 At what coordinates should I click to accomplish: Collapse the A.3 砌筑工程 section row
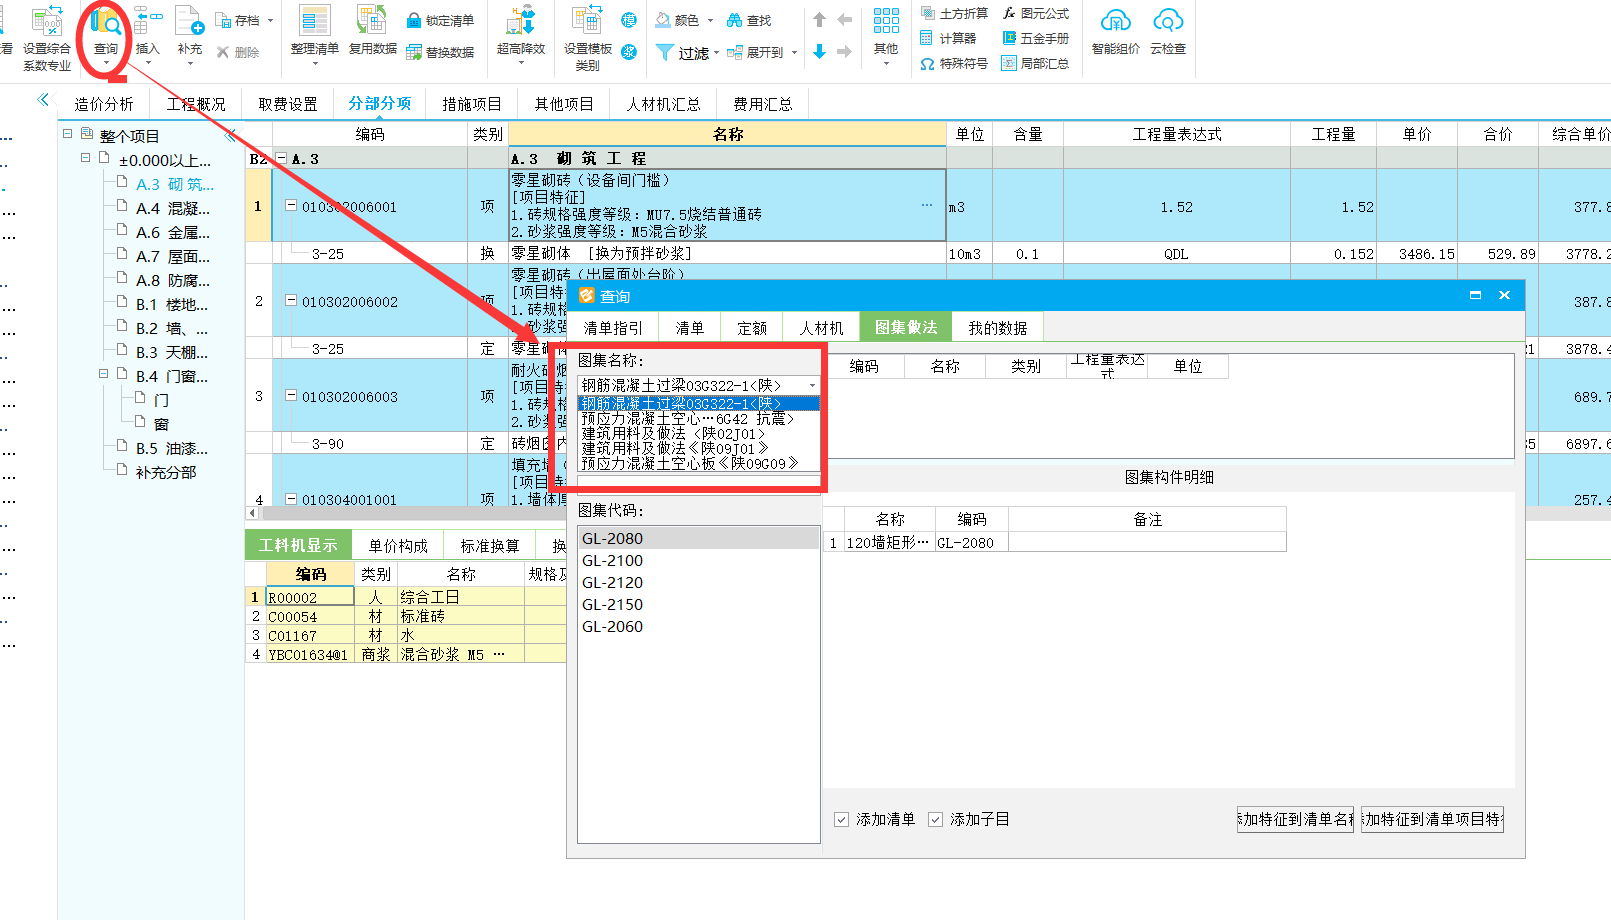pos(281,158)
